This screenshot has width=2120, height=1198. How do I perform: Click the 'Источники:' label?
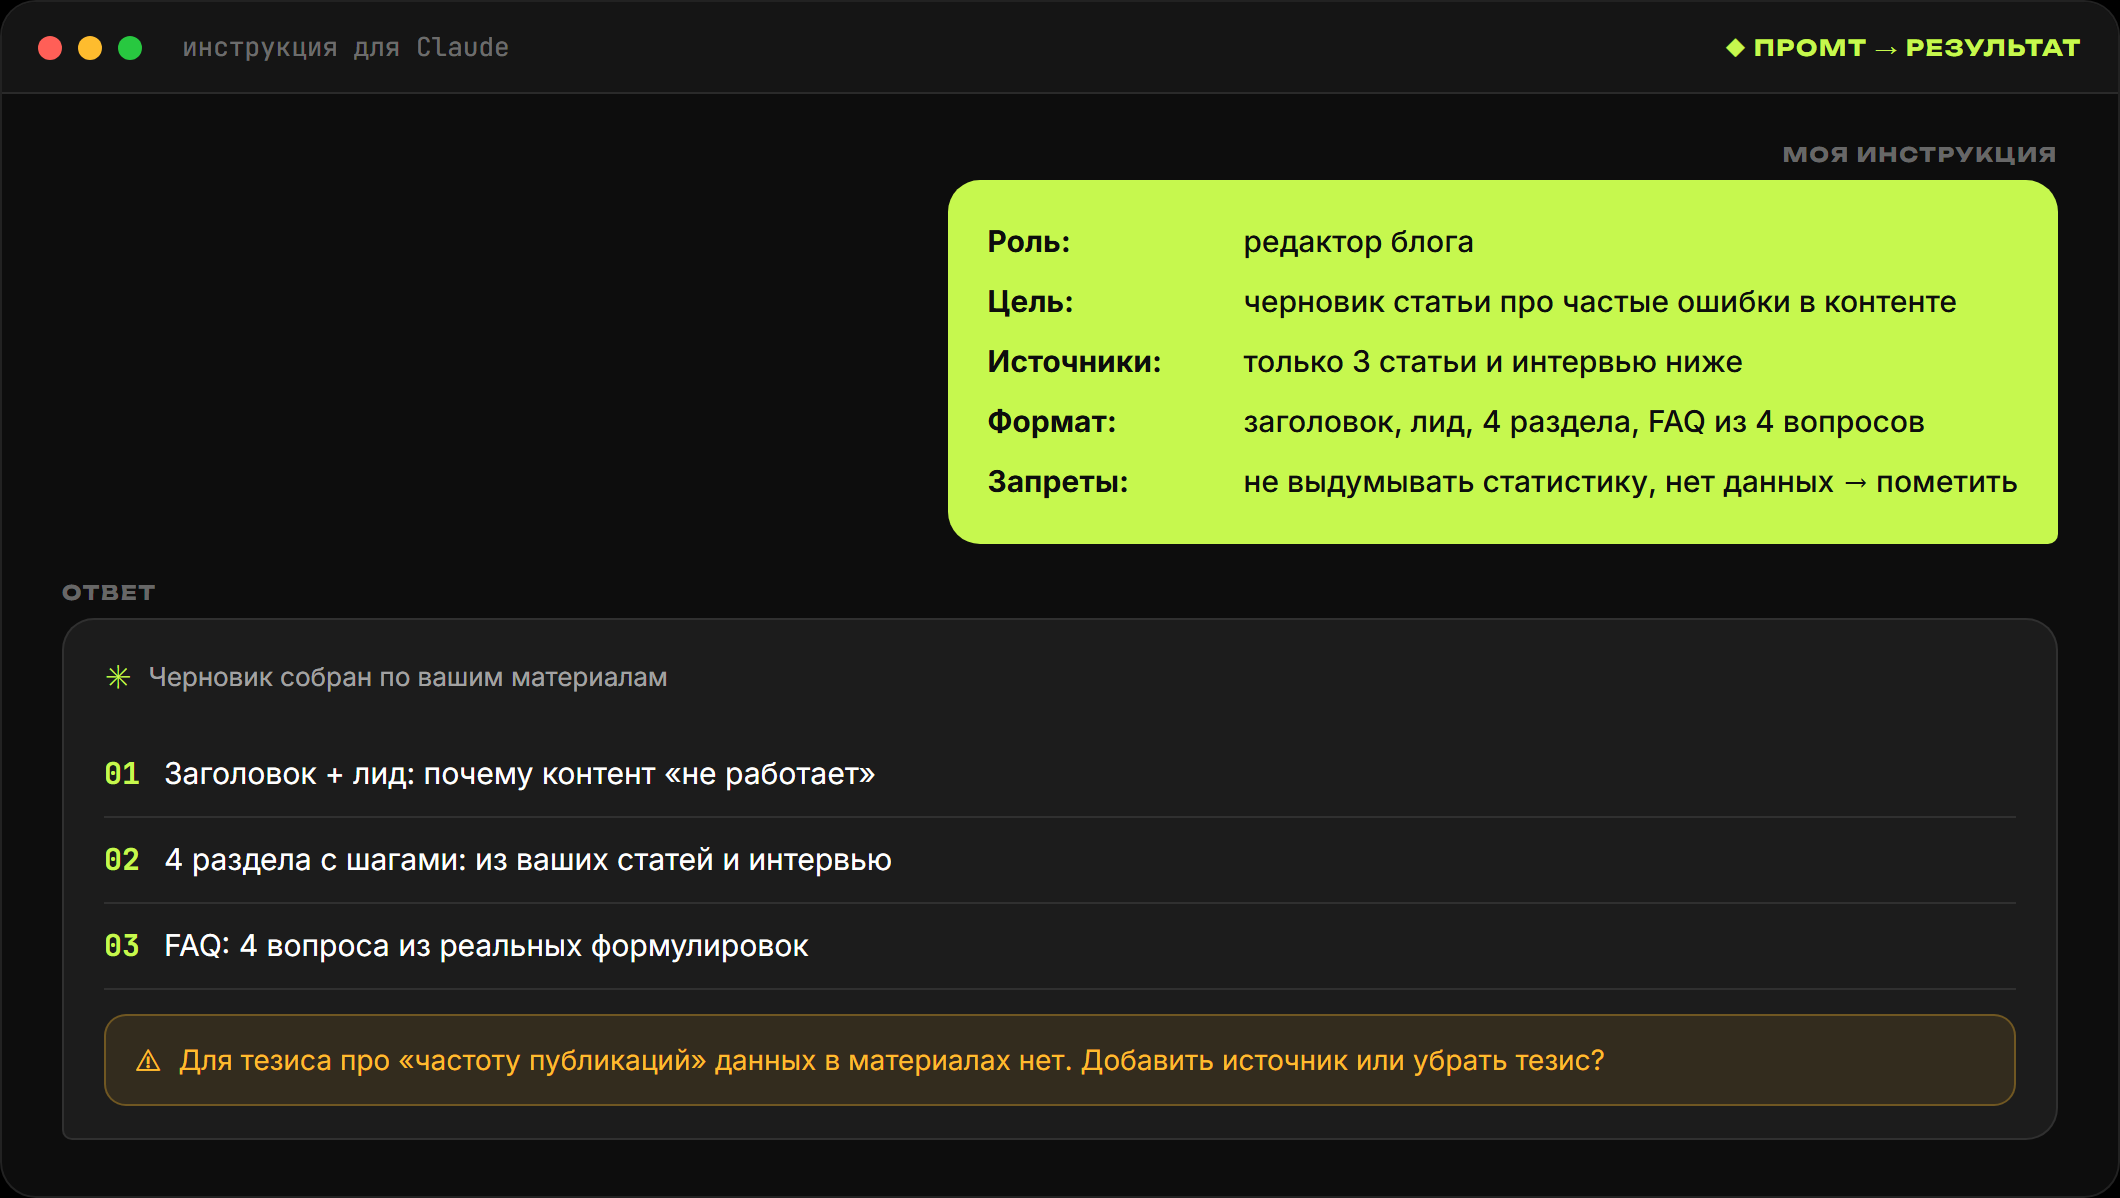pyautogui.click(x=1074, y=362)
